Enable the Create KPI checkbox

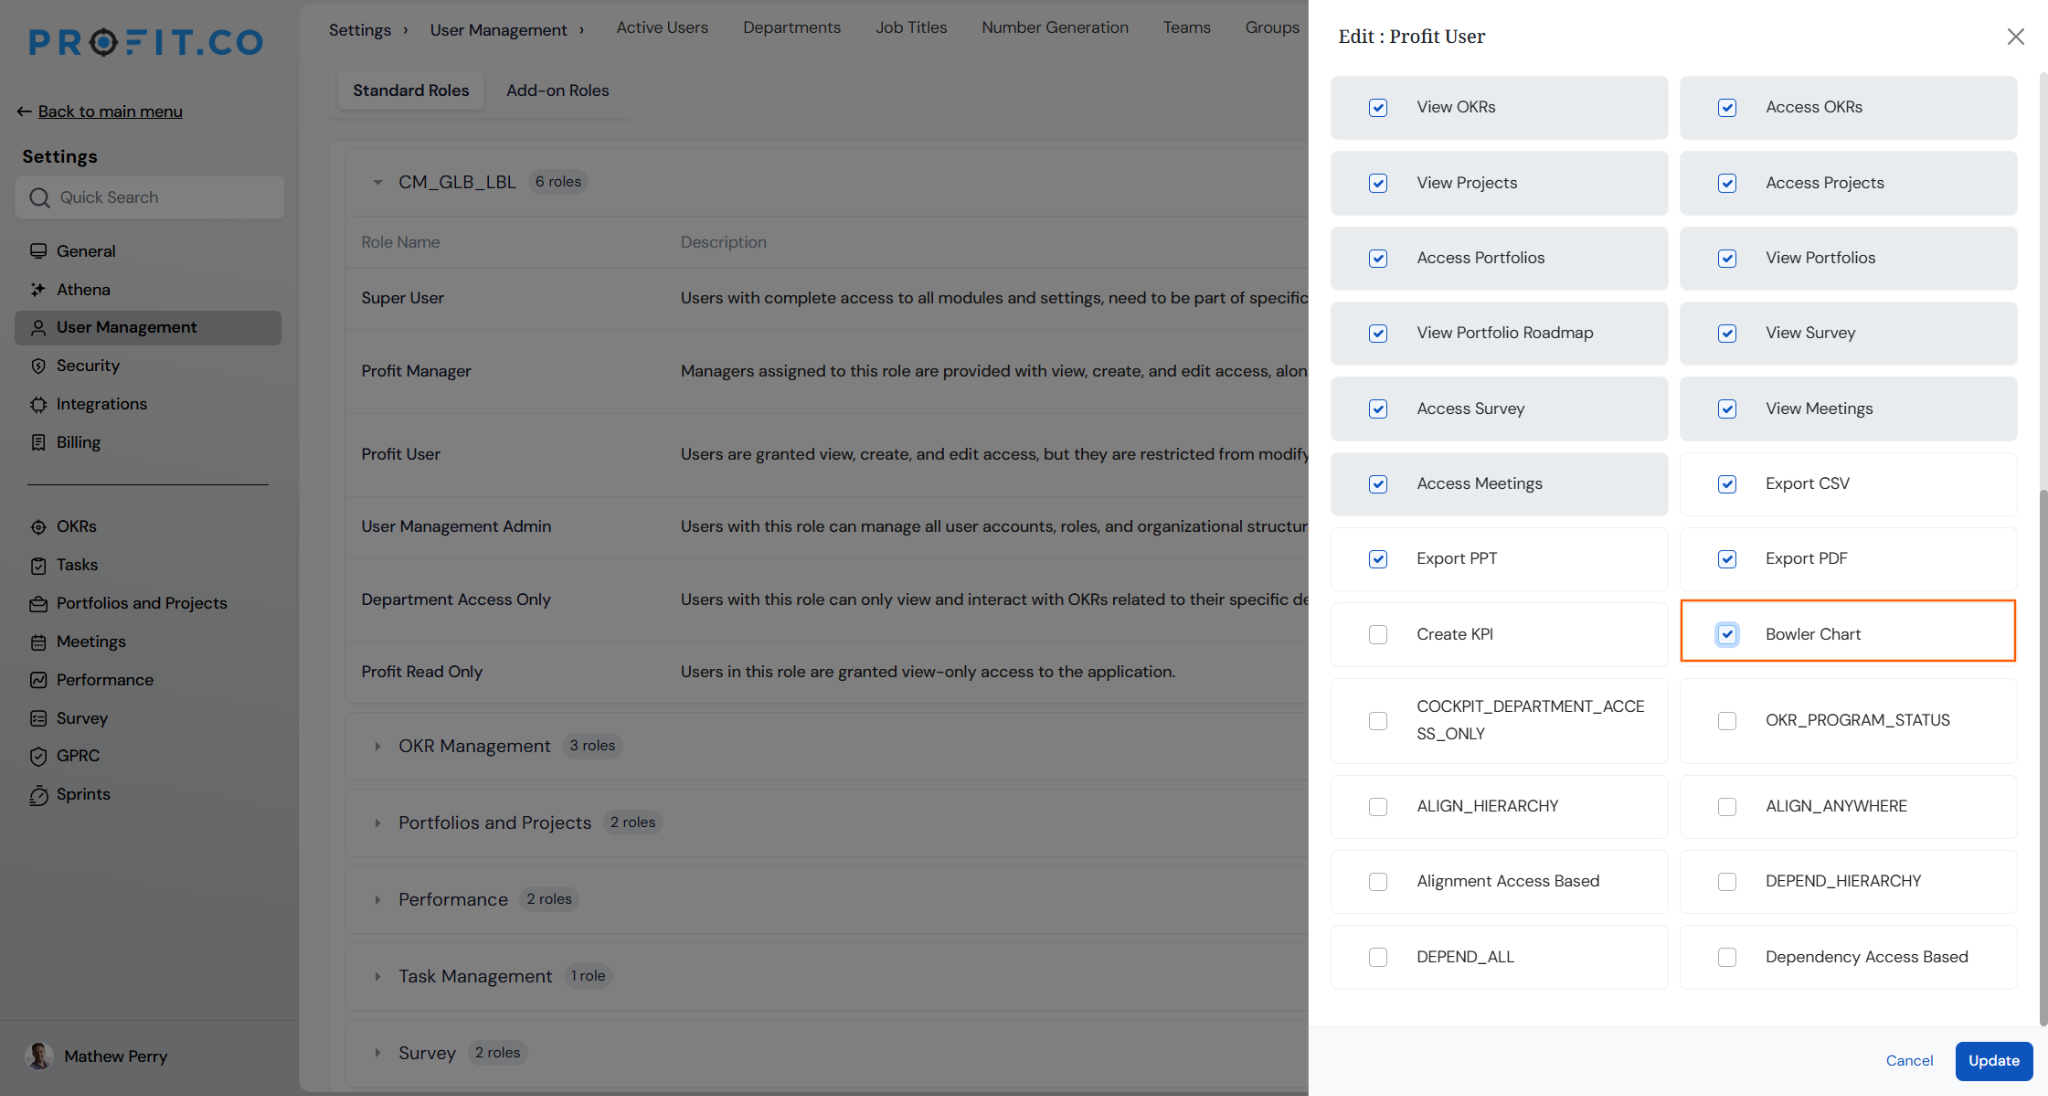[1378, 634]
